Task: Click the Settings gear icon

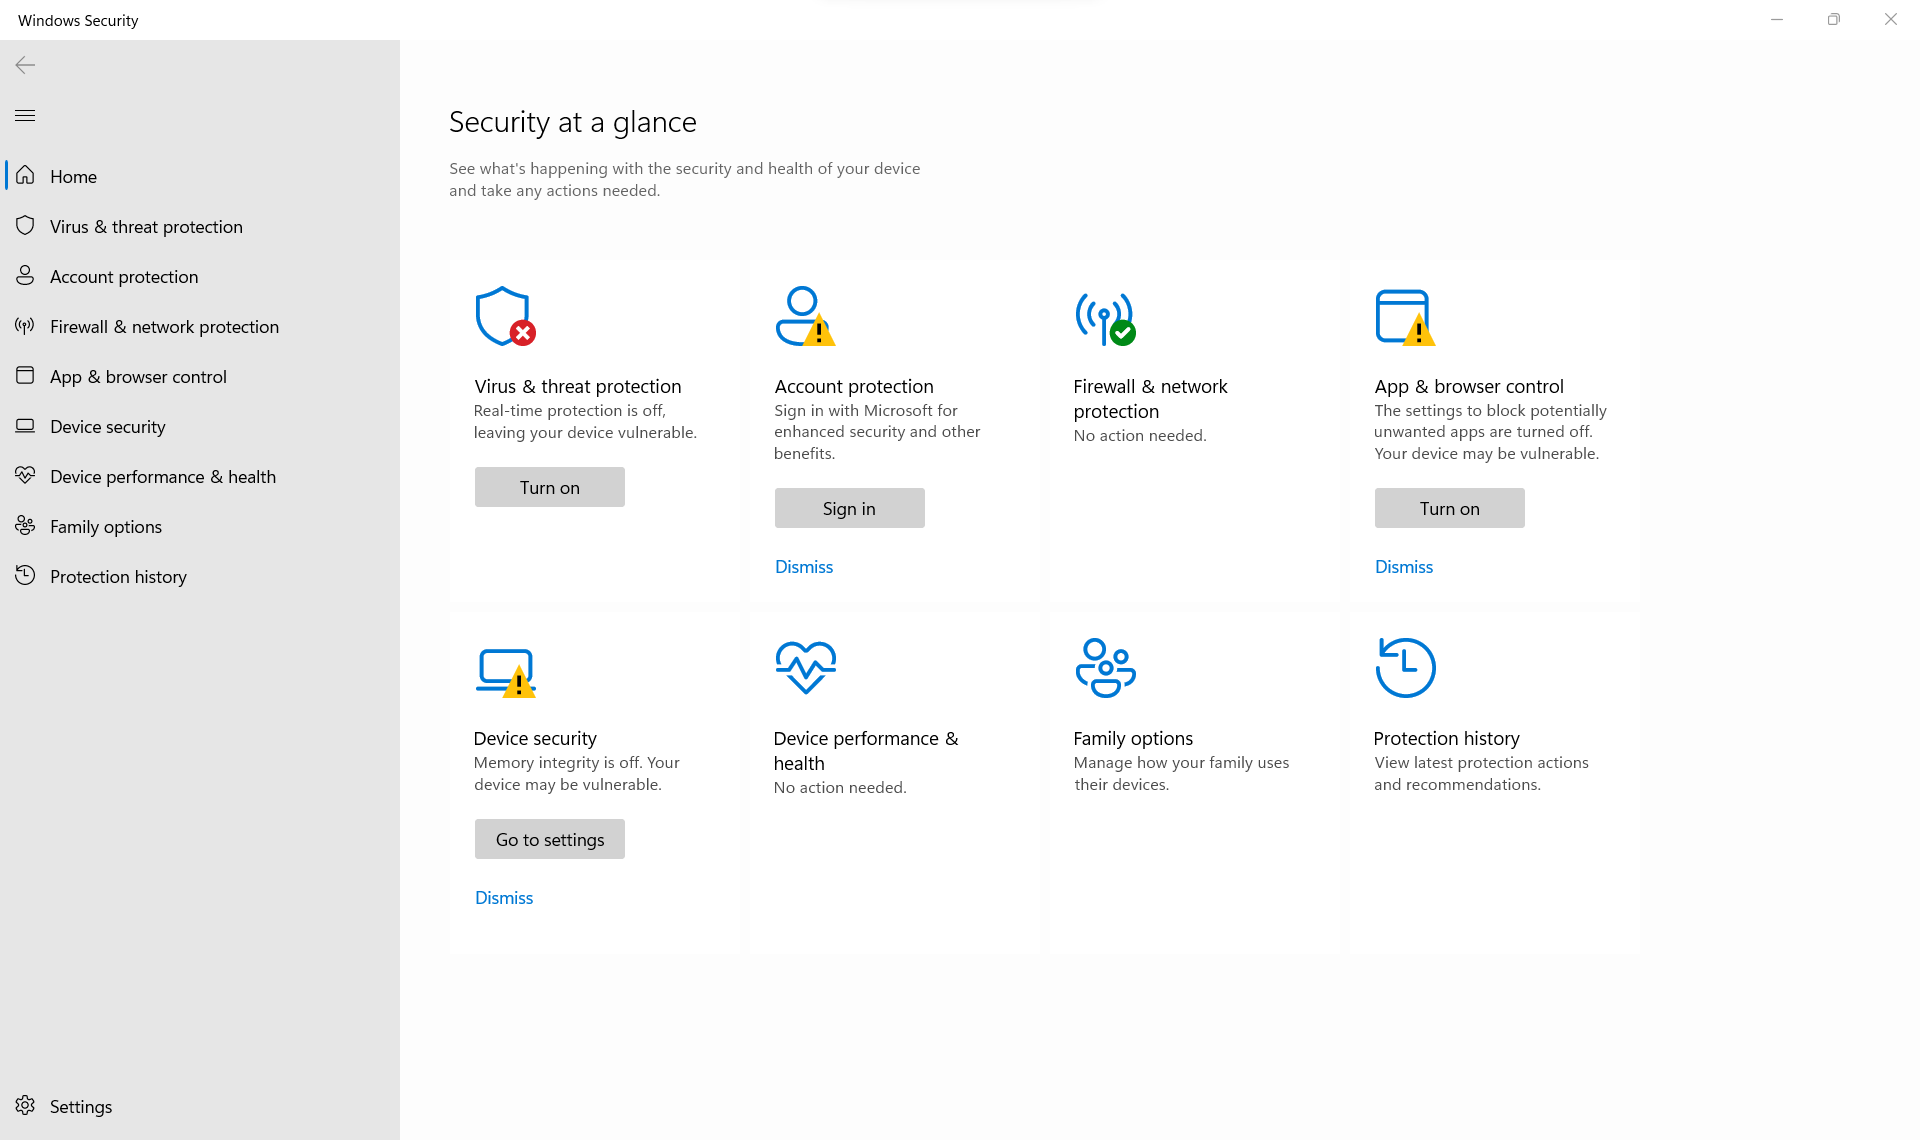Action: (25, 1106)
